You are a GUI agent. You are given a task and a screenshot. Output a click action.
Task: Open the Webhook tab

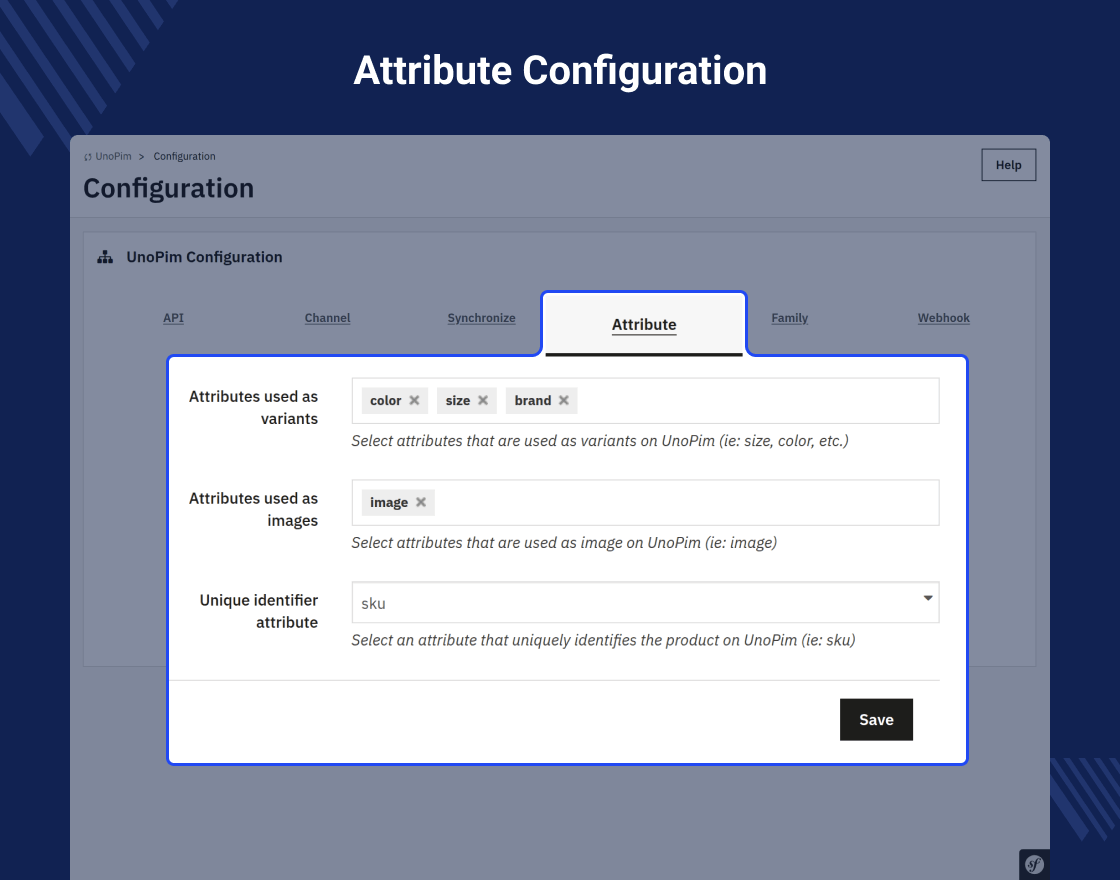[944, 318]
